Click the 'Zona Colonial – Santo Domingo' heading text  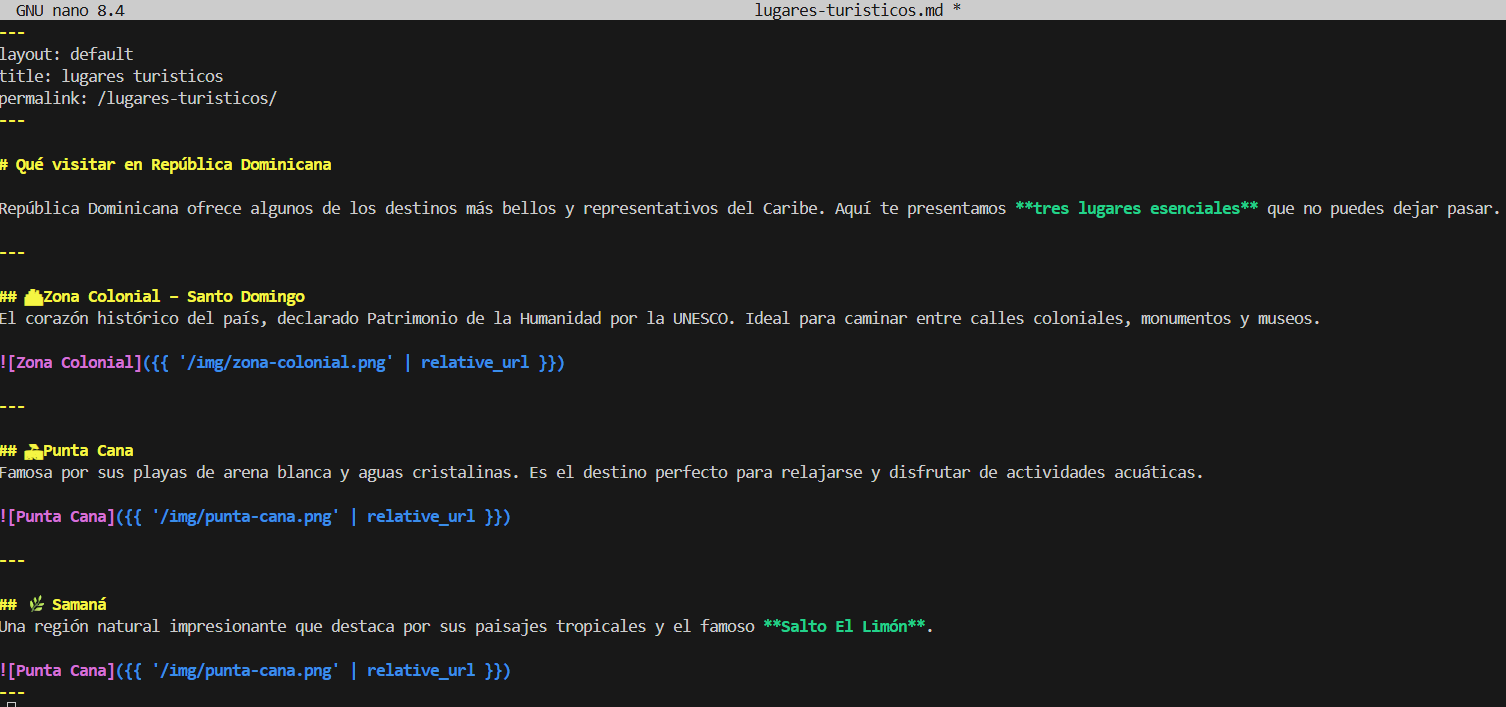(x=174, y=297)
